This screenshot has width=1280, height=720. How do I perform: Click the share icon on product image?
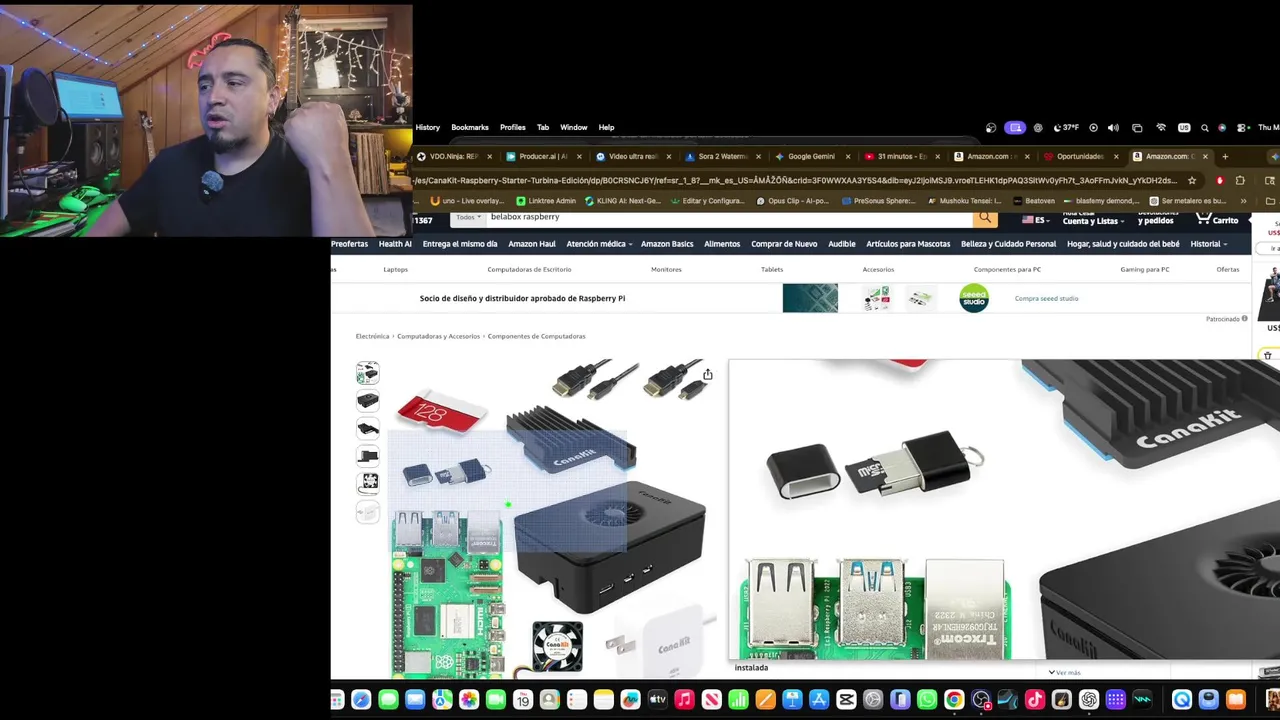tap(707, 375)
